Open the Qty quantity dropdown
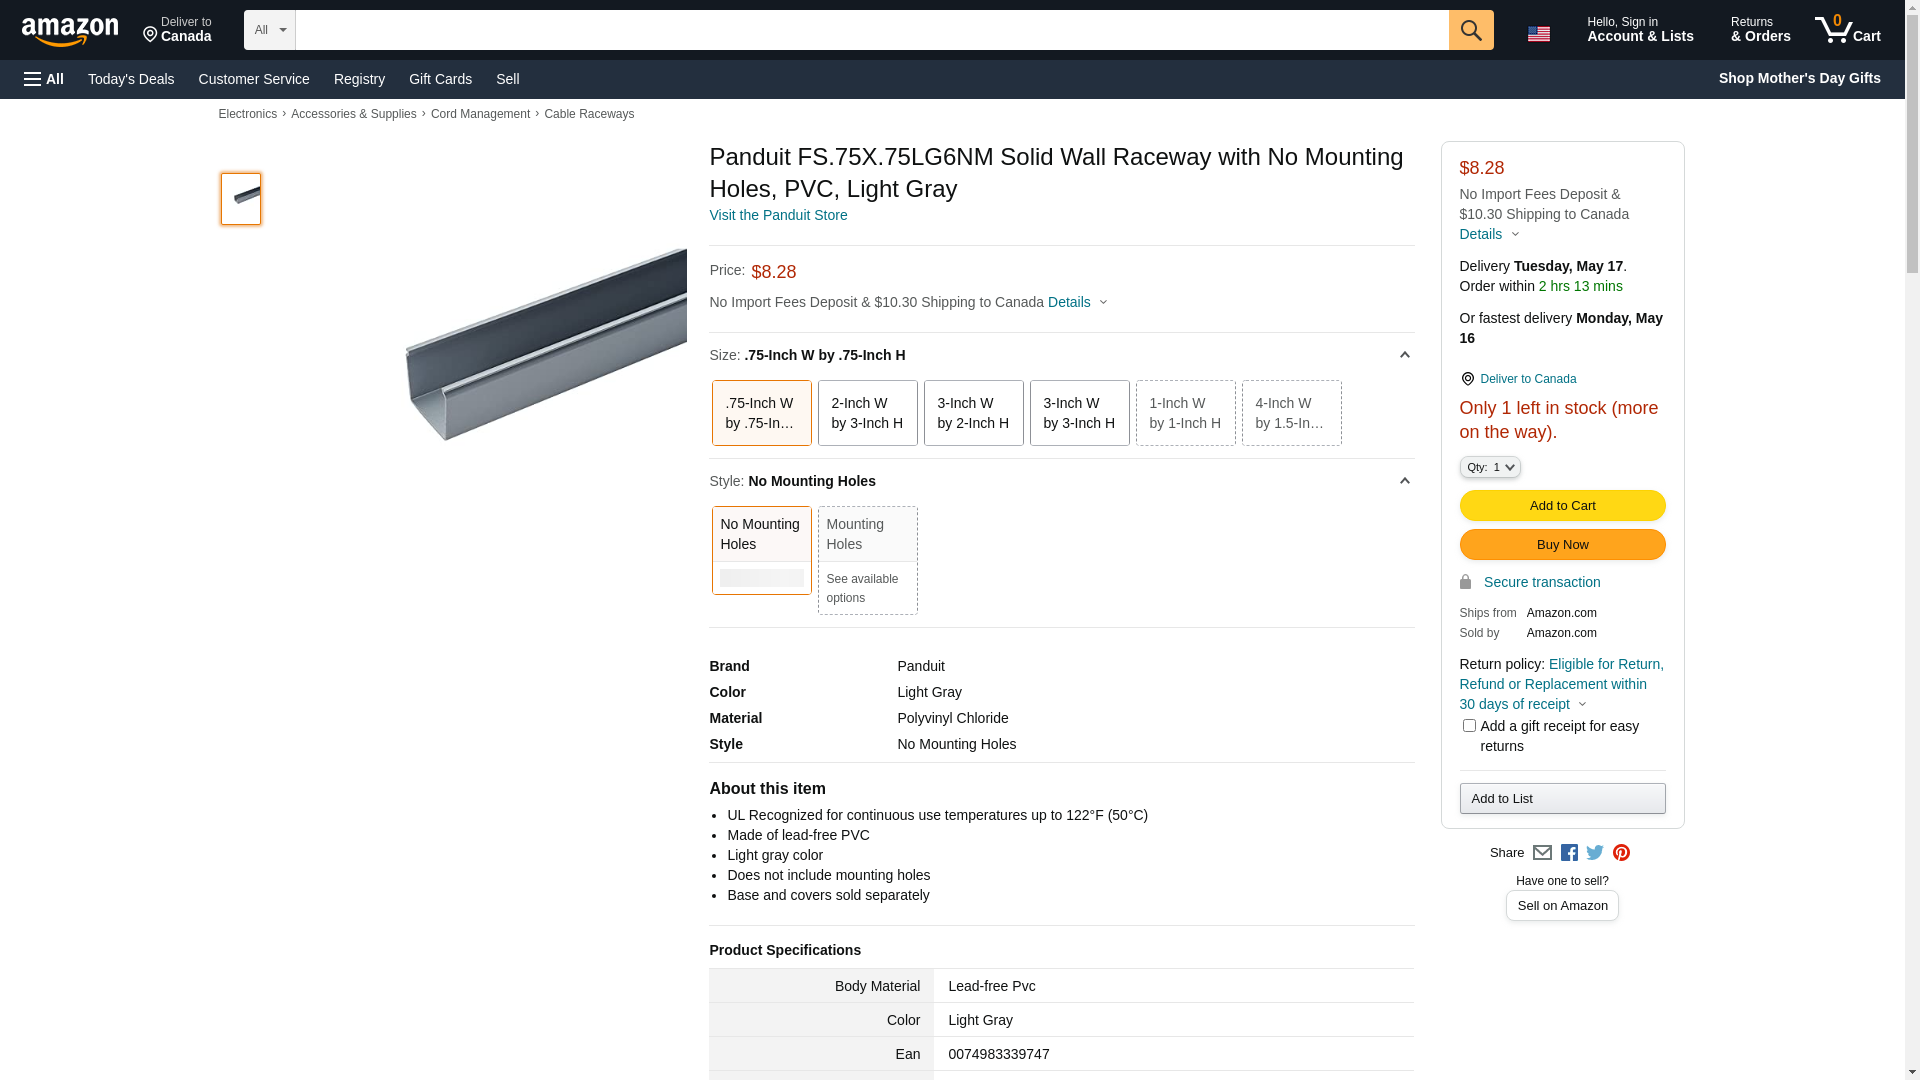This screenshot has height=1080, width=1920. (x=1490, y=467)
